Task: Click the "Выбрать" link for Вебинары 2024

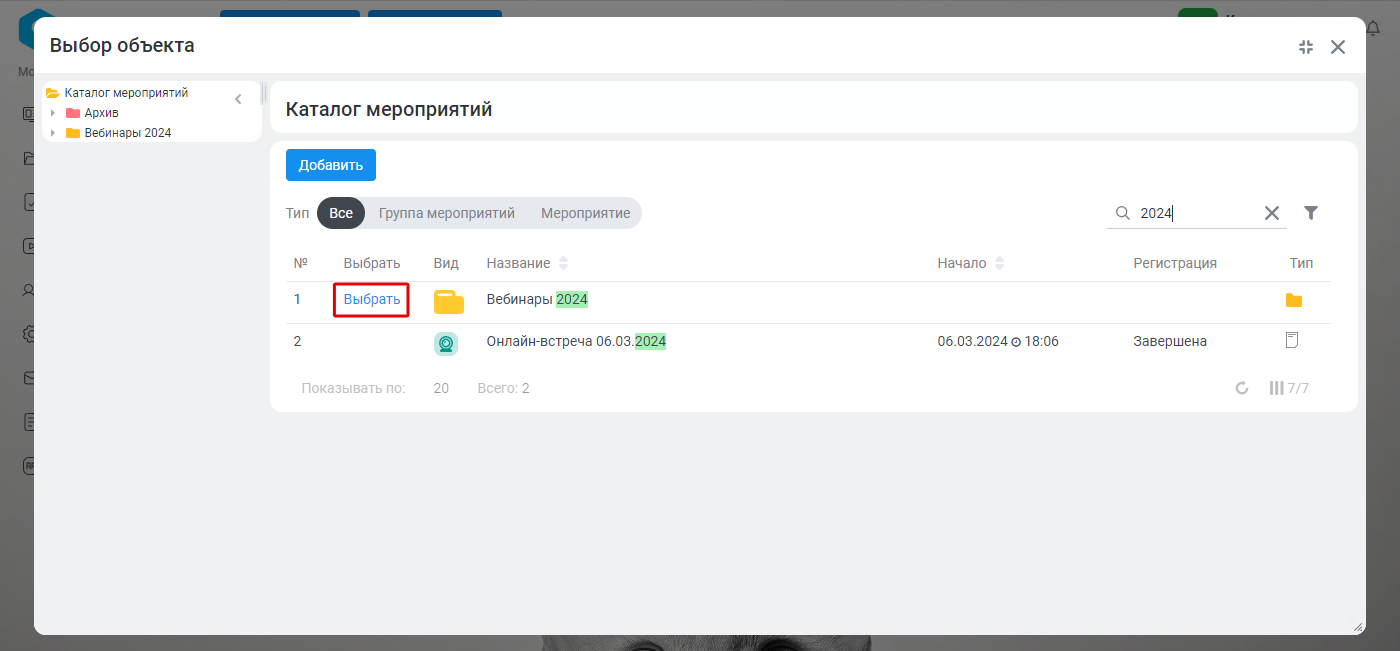Action: pyautogui.click(x=372, y=299)
